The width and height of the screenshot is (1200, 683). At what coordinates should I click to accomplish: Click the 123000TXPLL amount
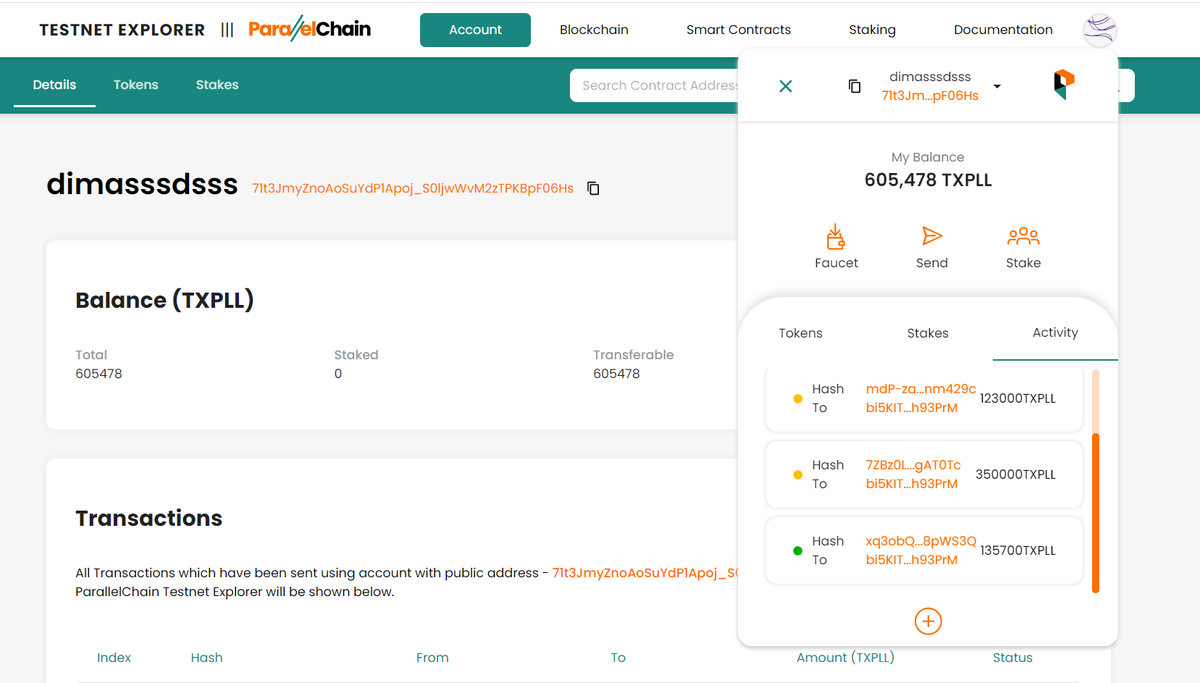[x=1017, y=398]
